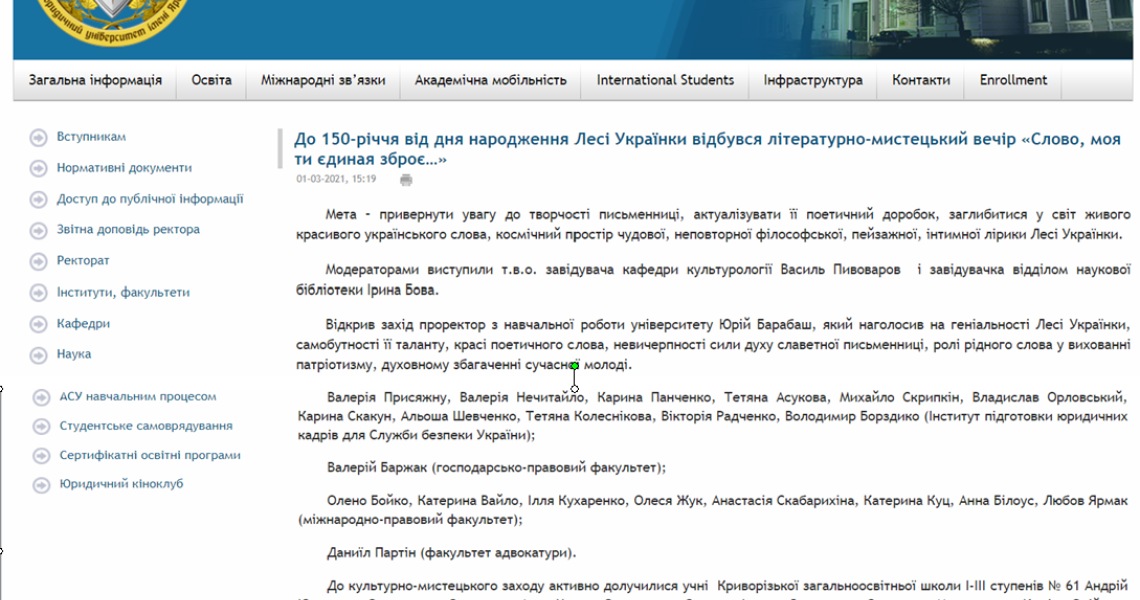1140x600 pixels.
Task: Open Академічна мобільність menu
Action: coord(491,80)
